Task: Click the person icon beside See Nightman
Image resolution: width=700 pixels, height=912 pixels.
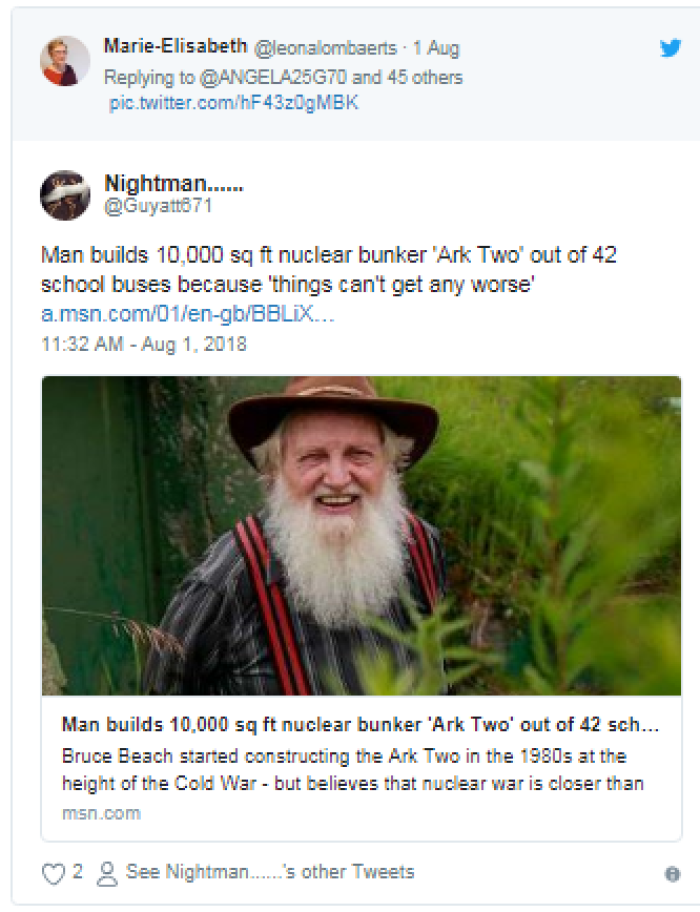Action: (x=107, y=874)
